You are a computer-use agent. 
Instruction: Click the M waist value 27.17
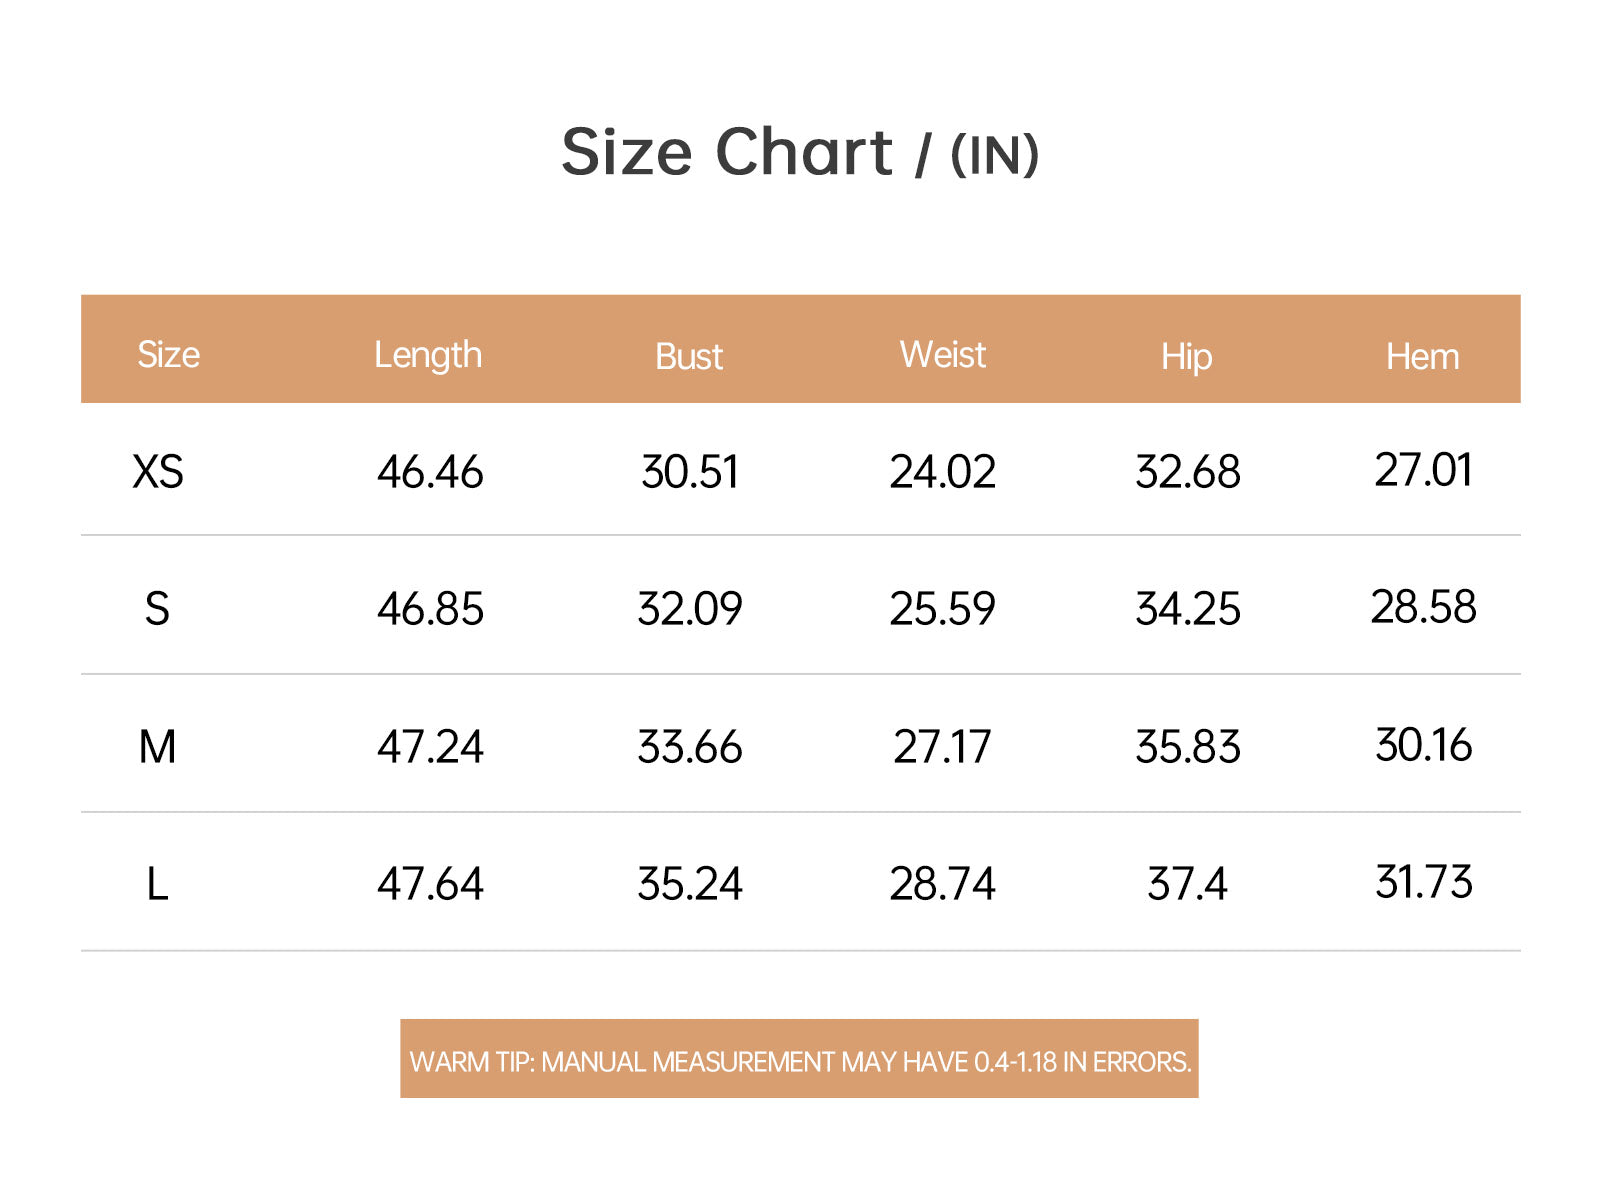pyautogui.click(x=942, y=747)
